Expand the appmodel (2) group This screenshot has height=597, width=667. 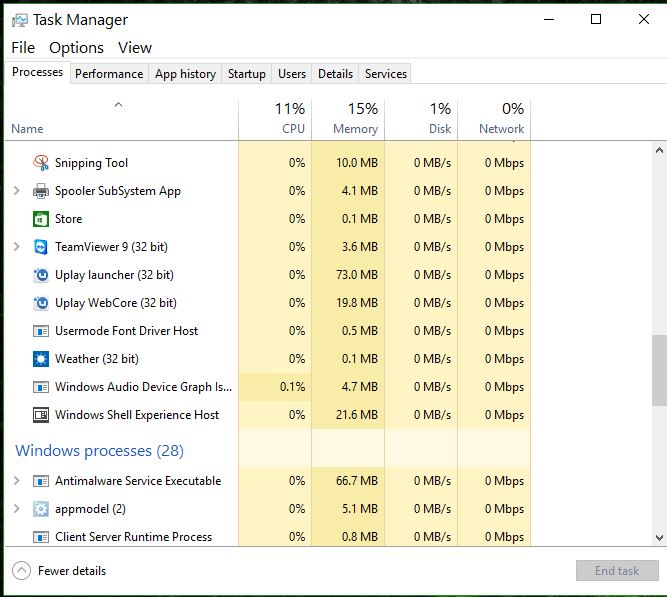[17, 509]
